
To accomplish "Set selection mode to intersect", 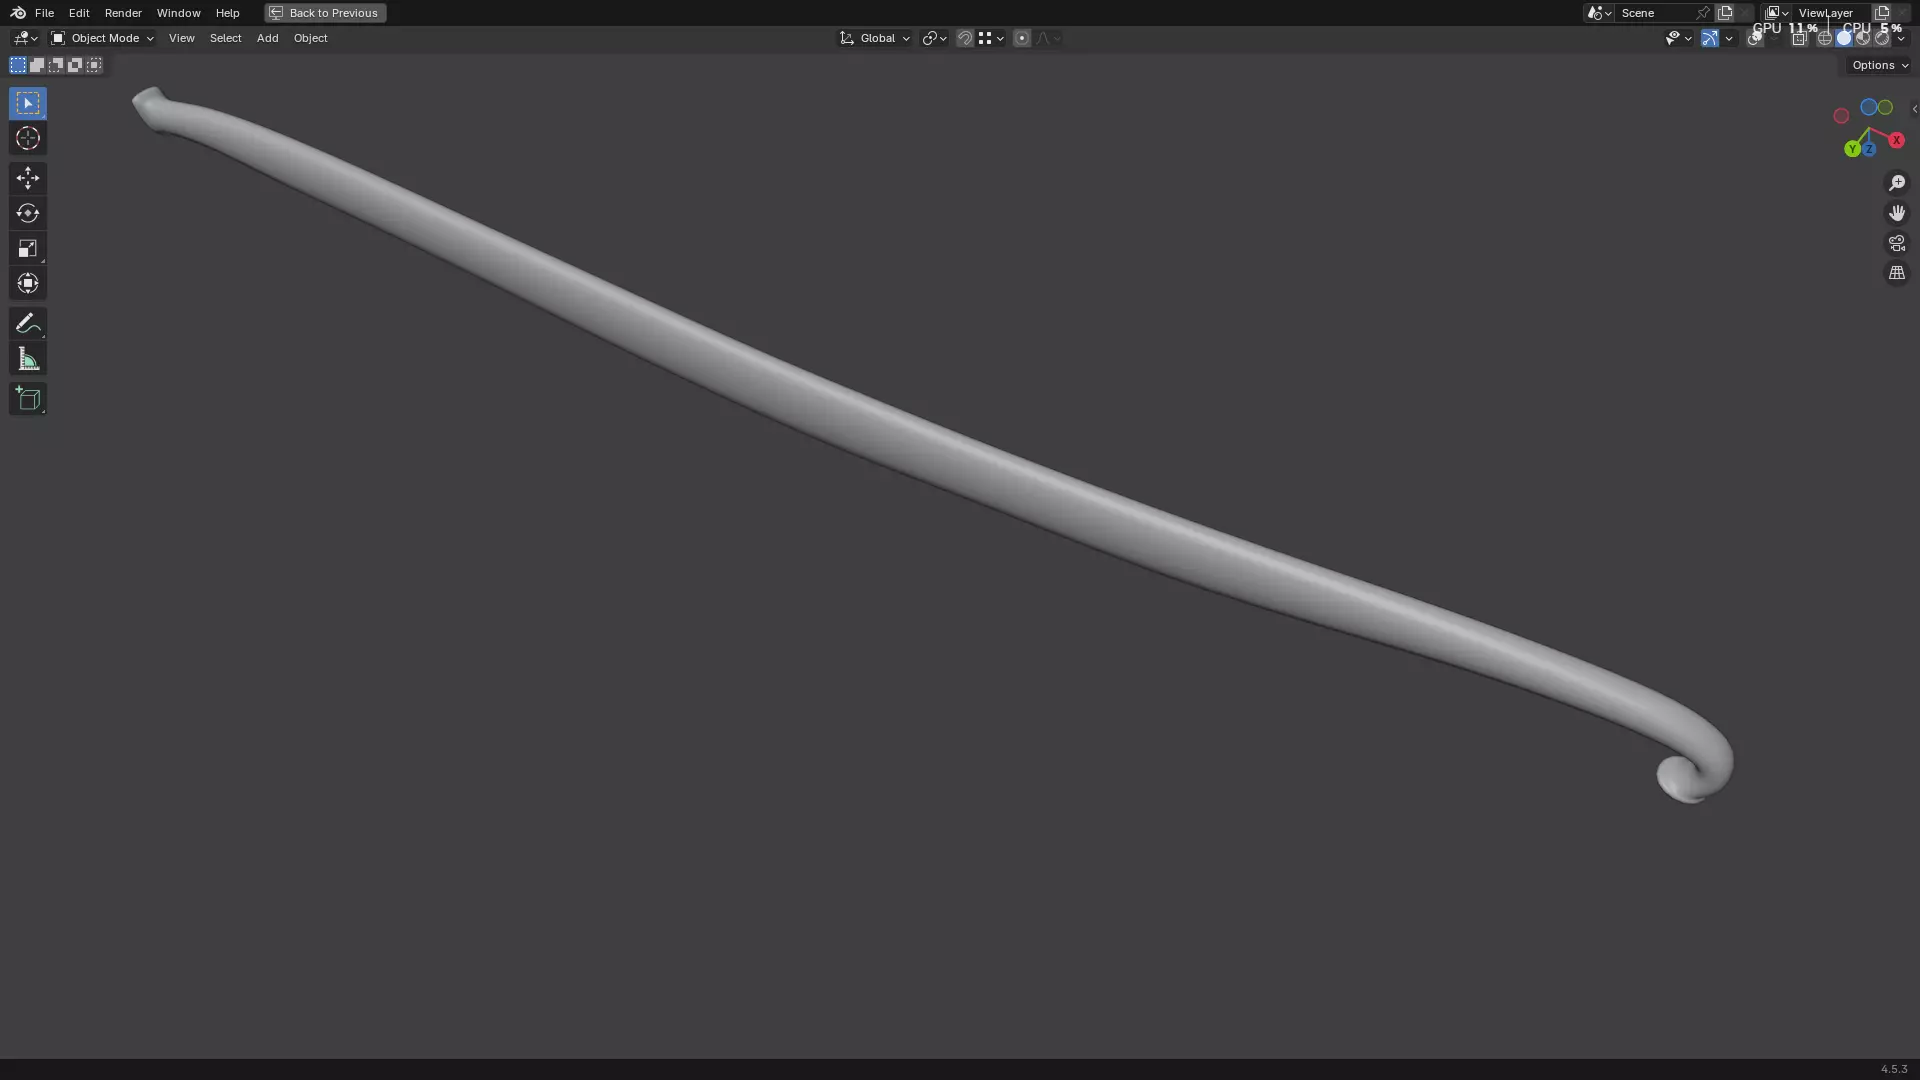I will (94, 65).
